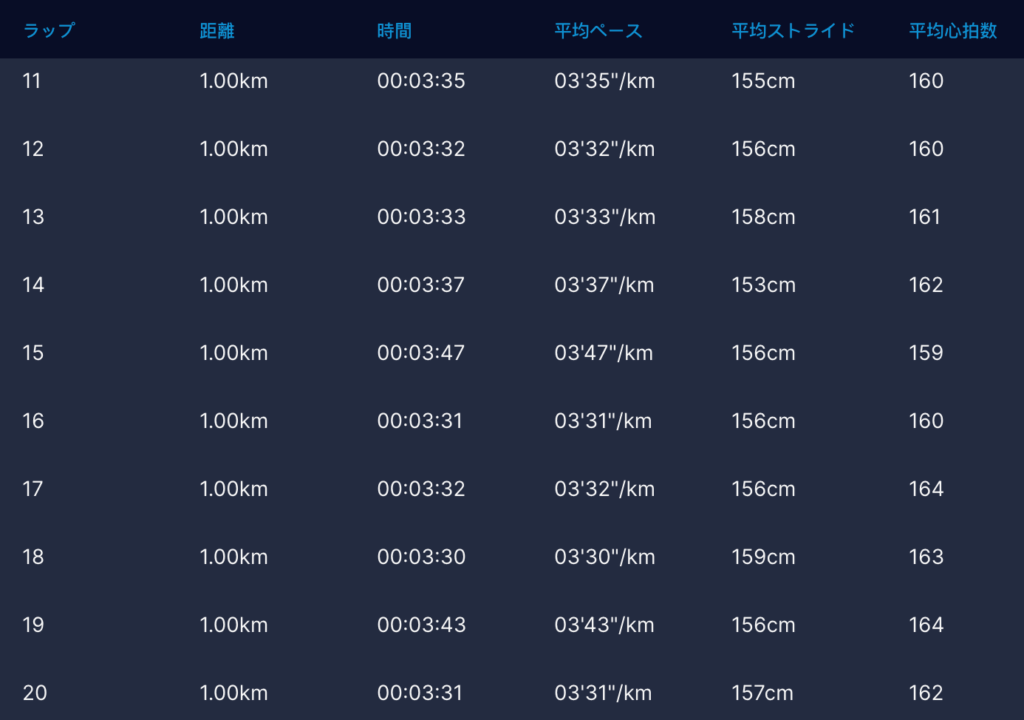This screenshot has height=720, width=1024.
Task: Select the 00:03:47 time cell
Action: click(x=421, y=353)
